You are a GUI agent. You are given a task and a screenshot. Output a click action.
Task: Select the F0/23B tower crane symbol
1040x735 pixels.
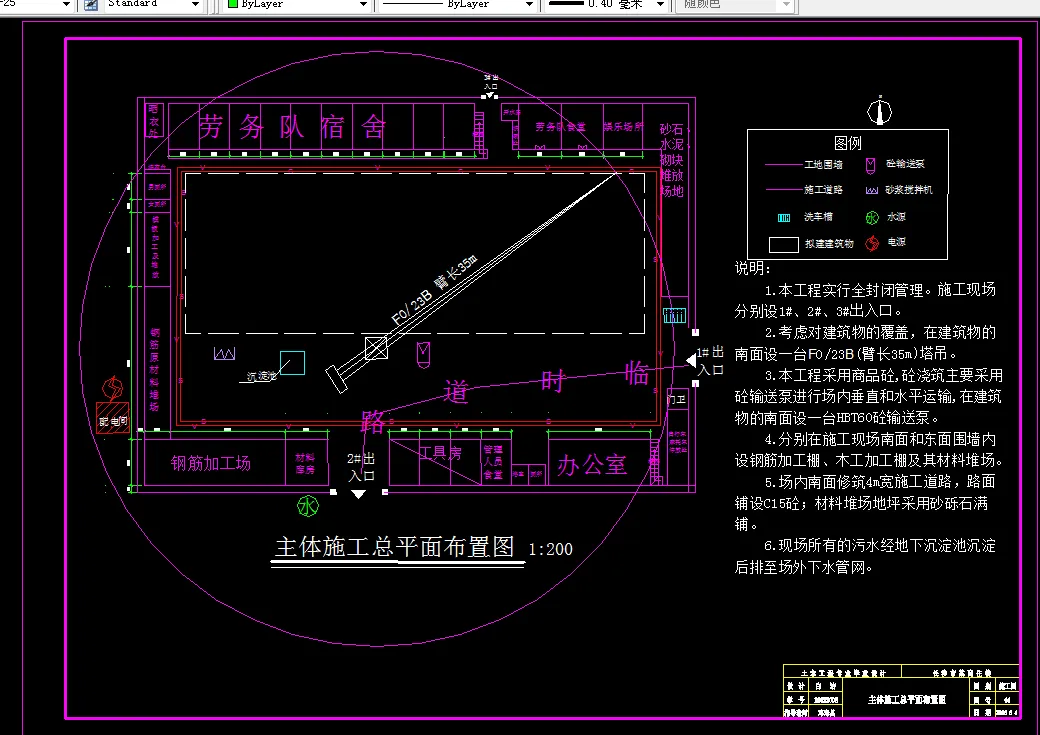376,347
